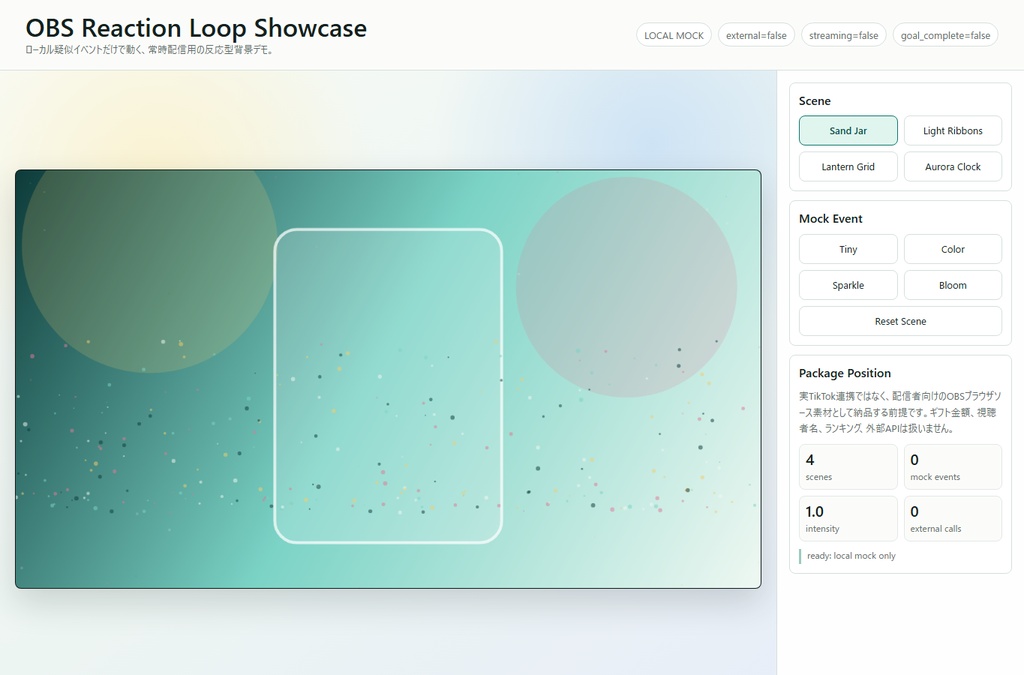Click the scenes count stat card
Image resolution: width=1024 pixels, height=675 pixels.
[x=848, y=467]
